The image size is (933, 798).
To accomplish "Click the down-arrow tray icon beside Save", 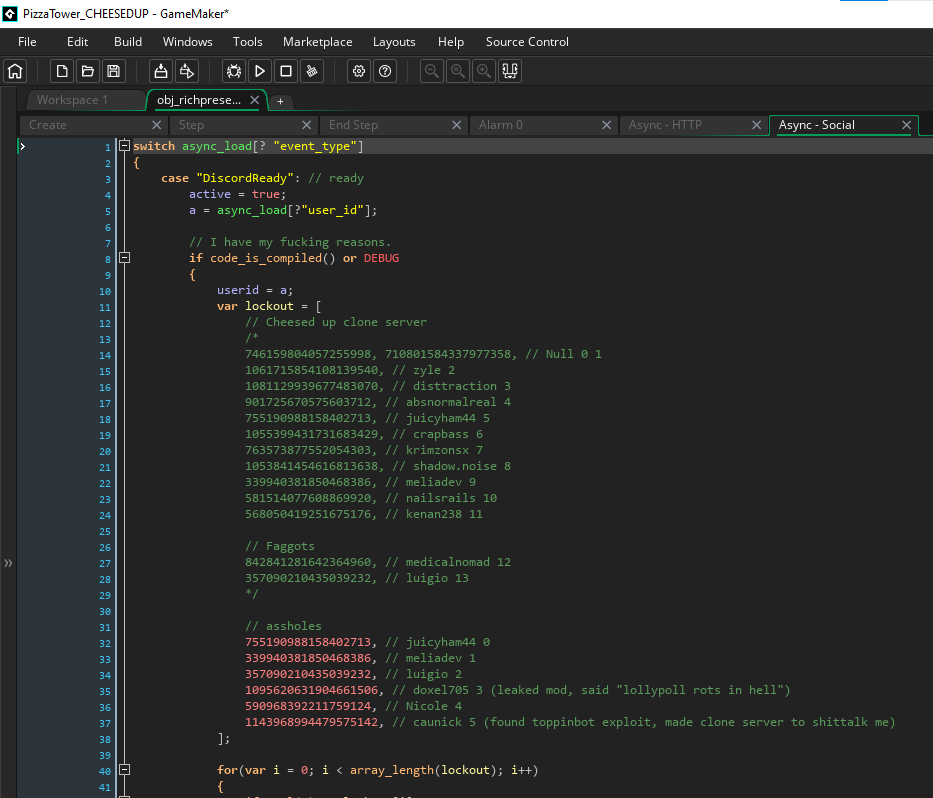I will (161, 71).
